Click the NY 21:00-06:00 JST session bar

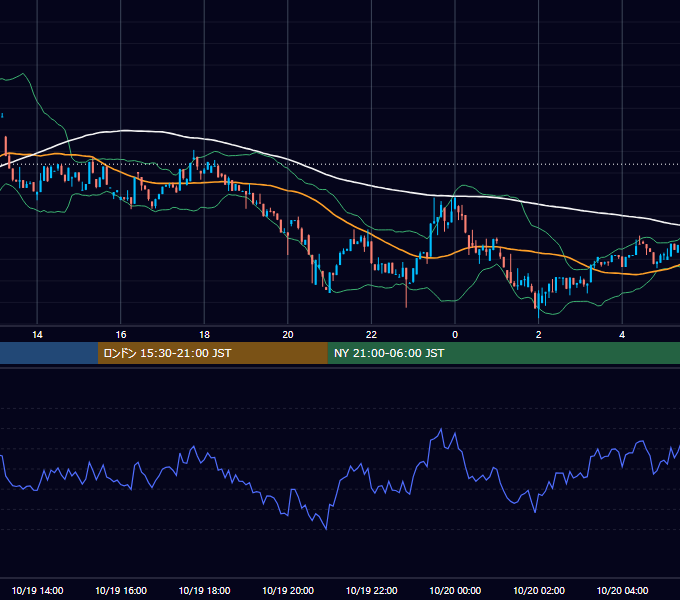tap(503, 353)
